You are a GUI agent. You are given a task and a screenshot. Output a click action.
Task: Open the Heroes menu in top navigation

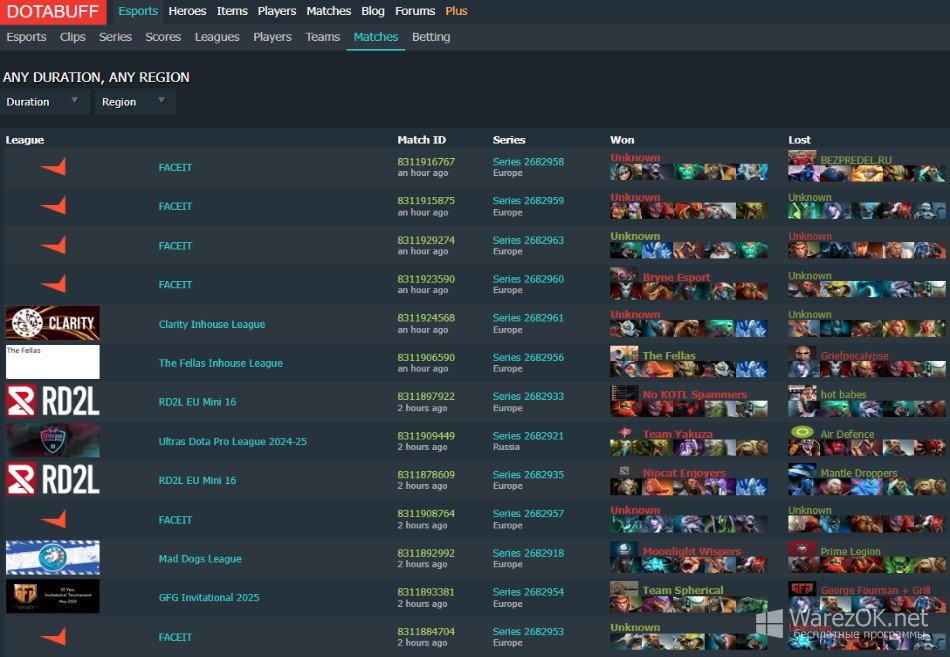[187, 11]
